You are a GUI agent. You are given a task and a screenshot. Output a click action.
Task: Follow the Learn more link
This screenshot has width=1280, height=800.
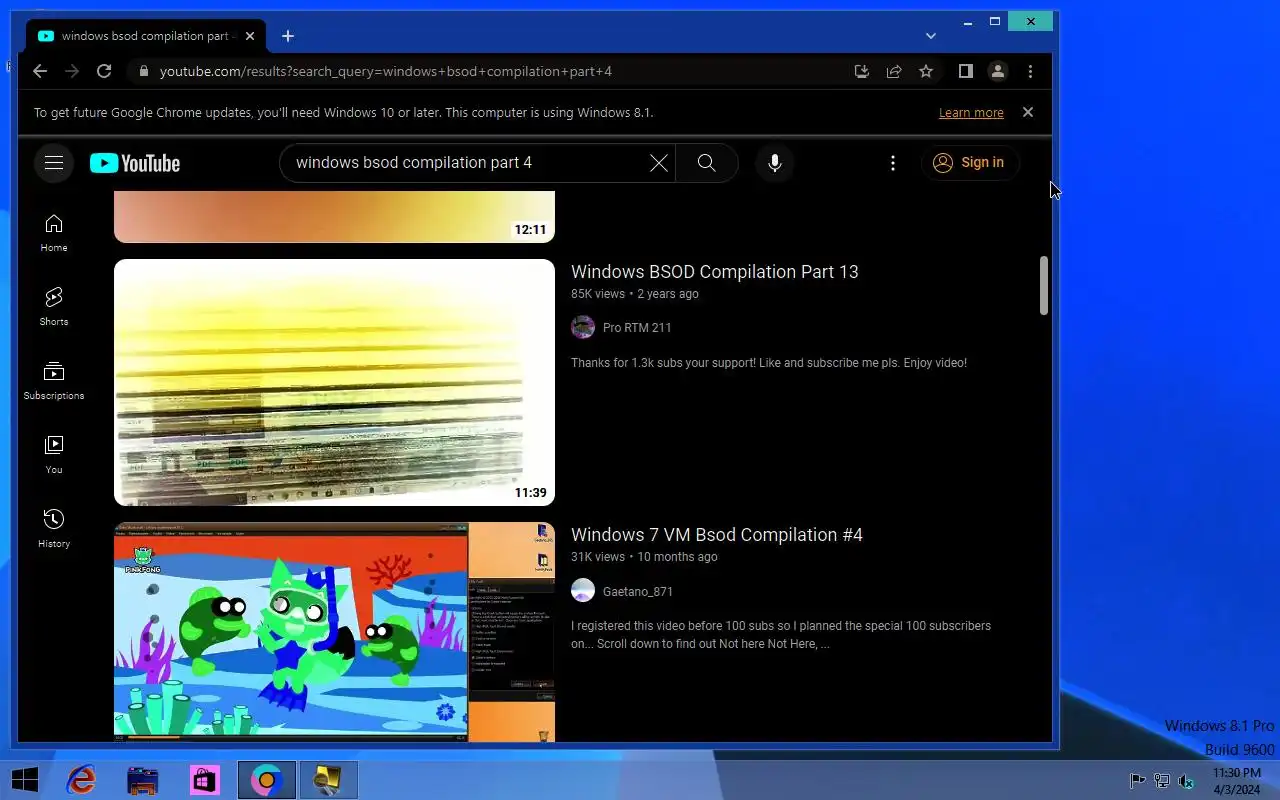971,113
